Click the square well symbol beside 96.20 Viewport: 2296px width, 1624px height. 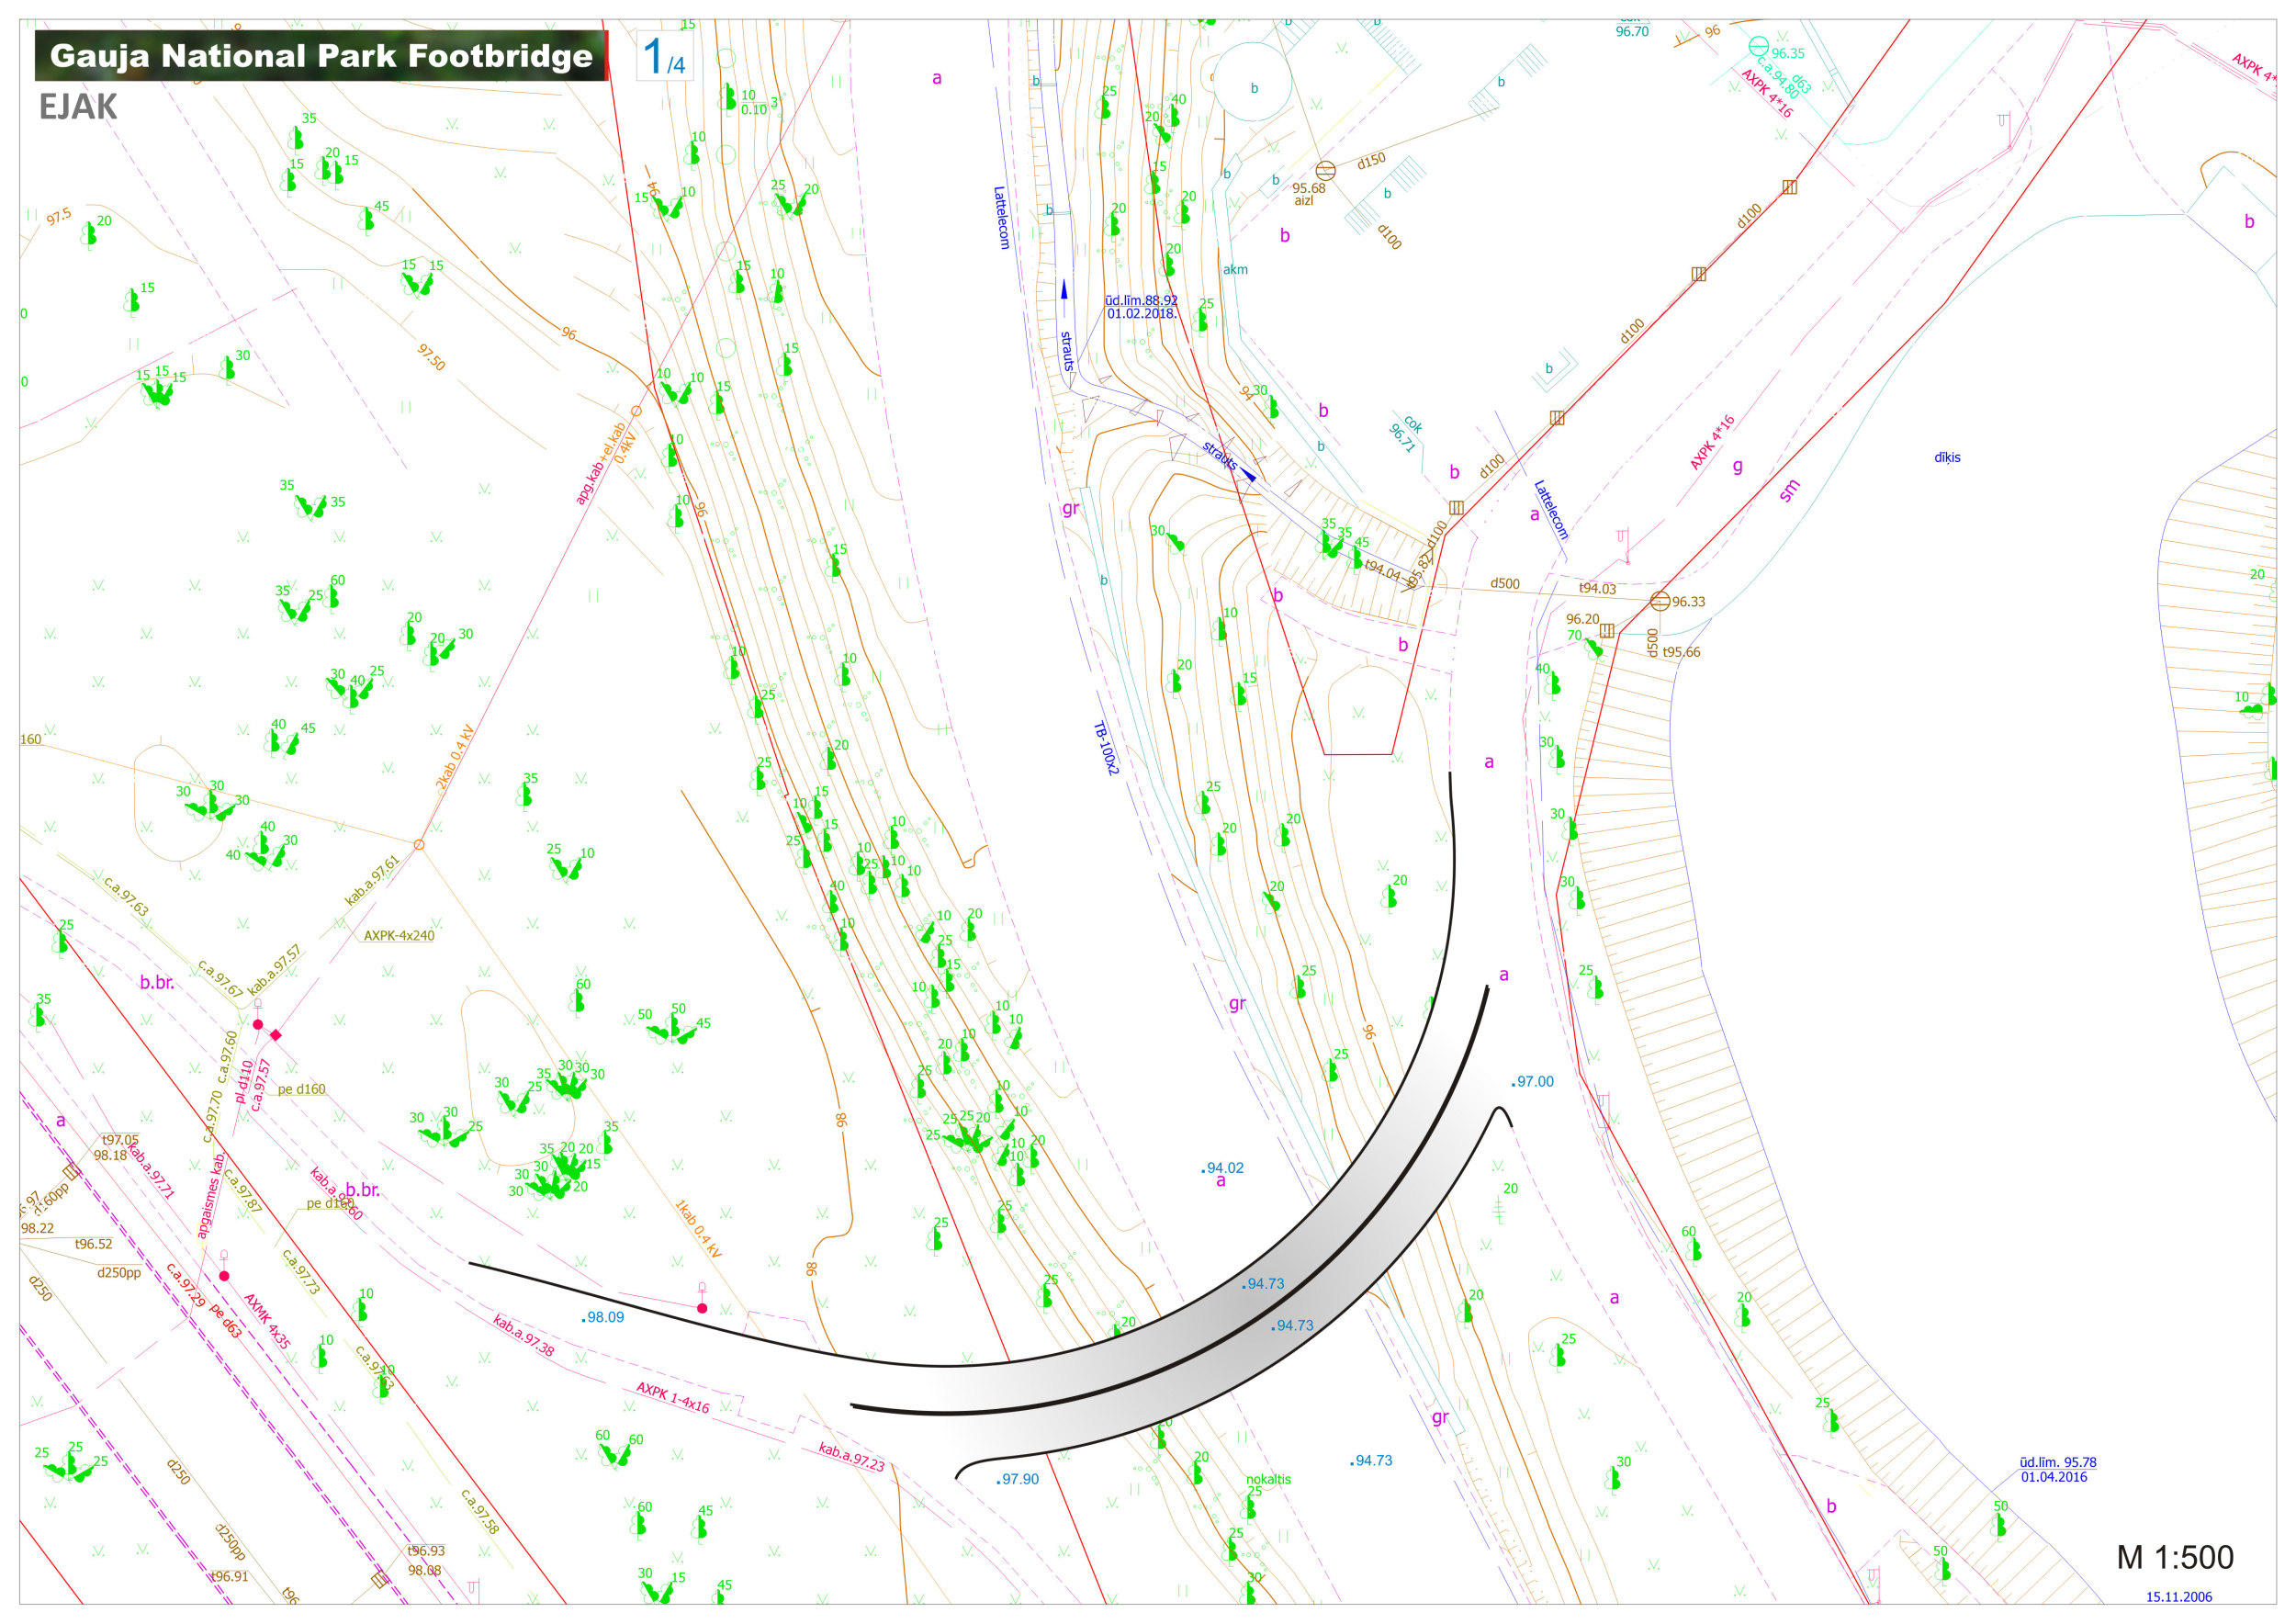point(1606,630)
